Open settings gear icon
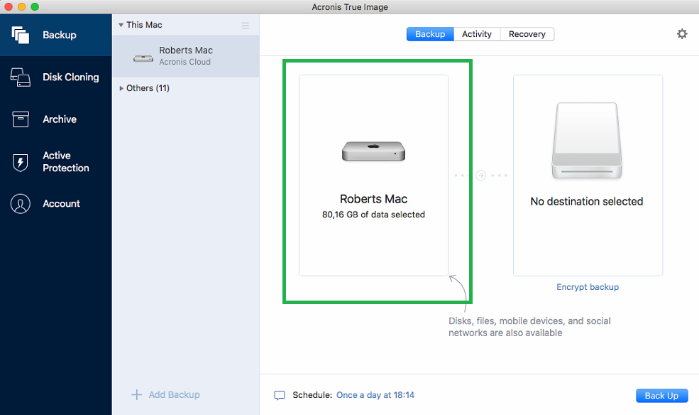 [x=682, y=34]
